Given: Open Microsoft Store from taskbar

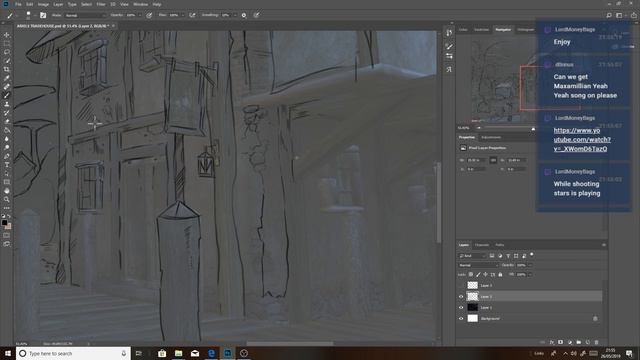Looking at the screenshot, I should point(162,353).
